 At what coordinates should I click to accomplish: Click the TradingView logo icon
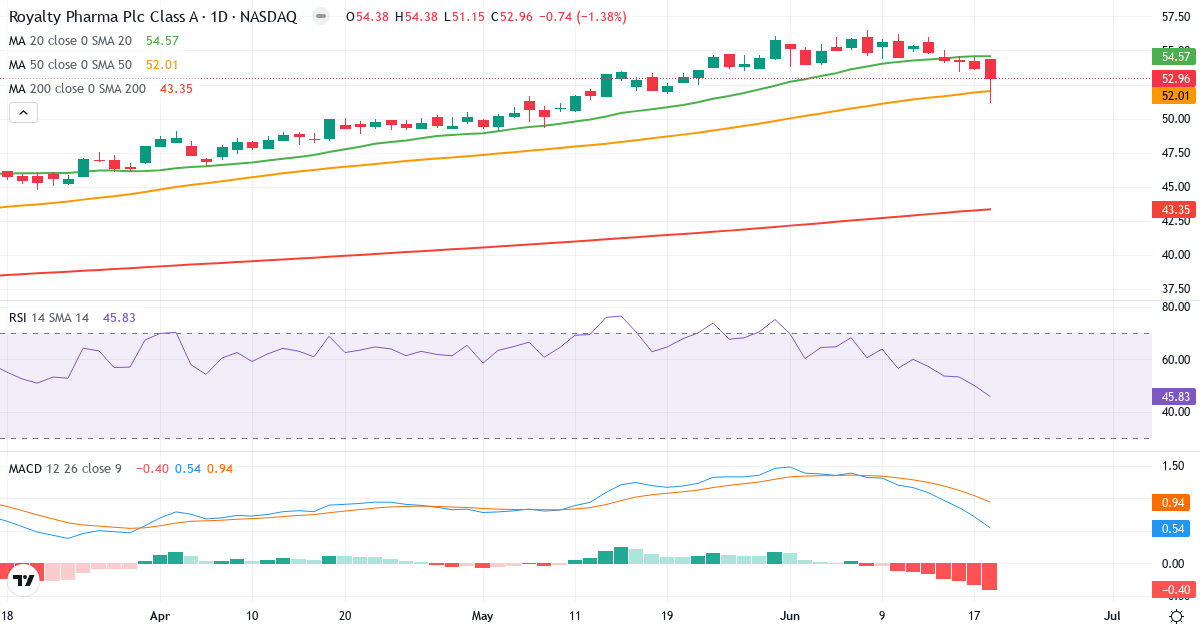[x=24, y=578]
